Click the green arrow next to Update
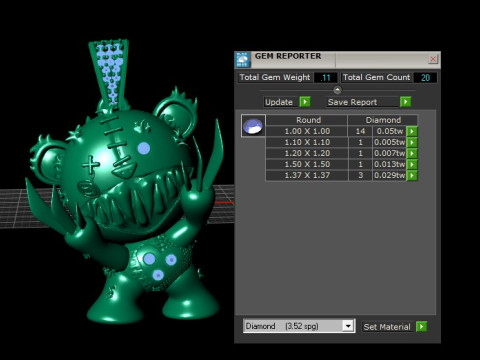 (x=305, y=102)
